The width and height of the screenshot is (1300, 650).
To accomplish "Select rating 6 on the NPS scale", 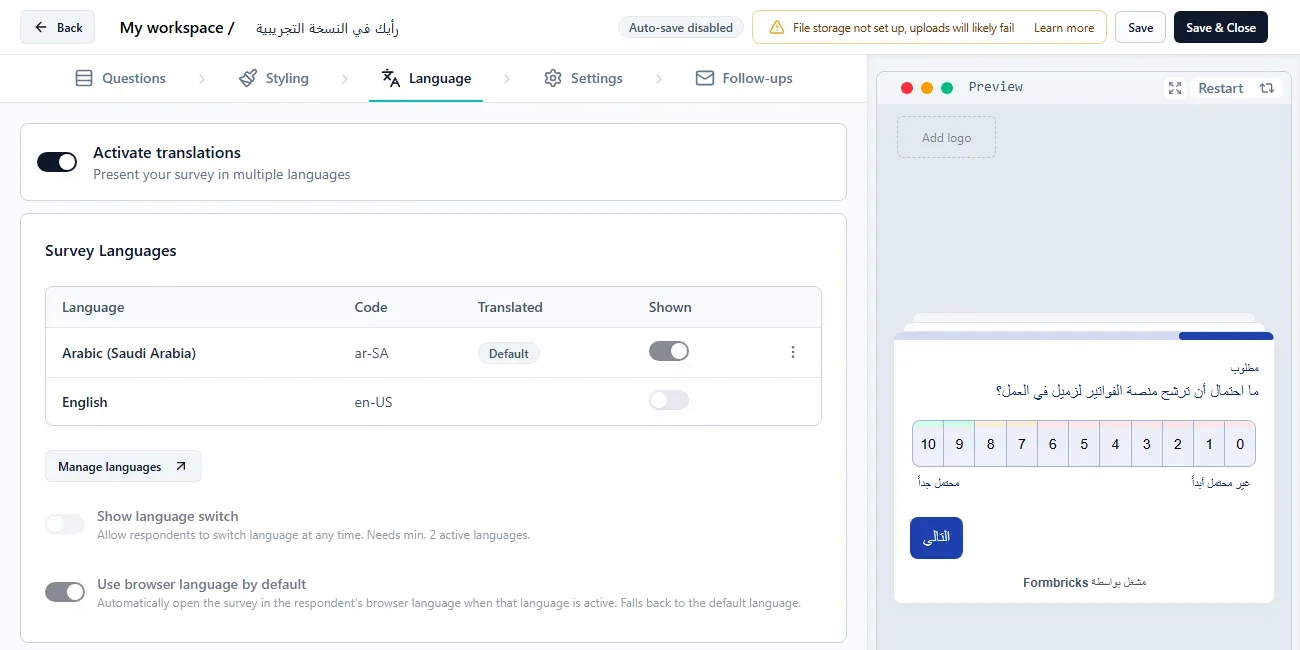I will click(x=1053, y=444).
